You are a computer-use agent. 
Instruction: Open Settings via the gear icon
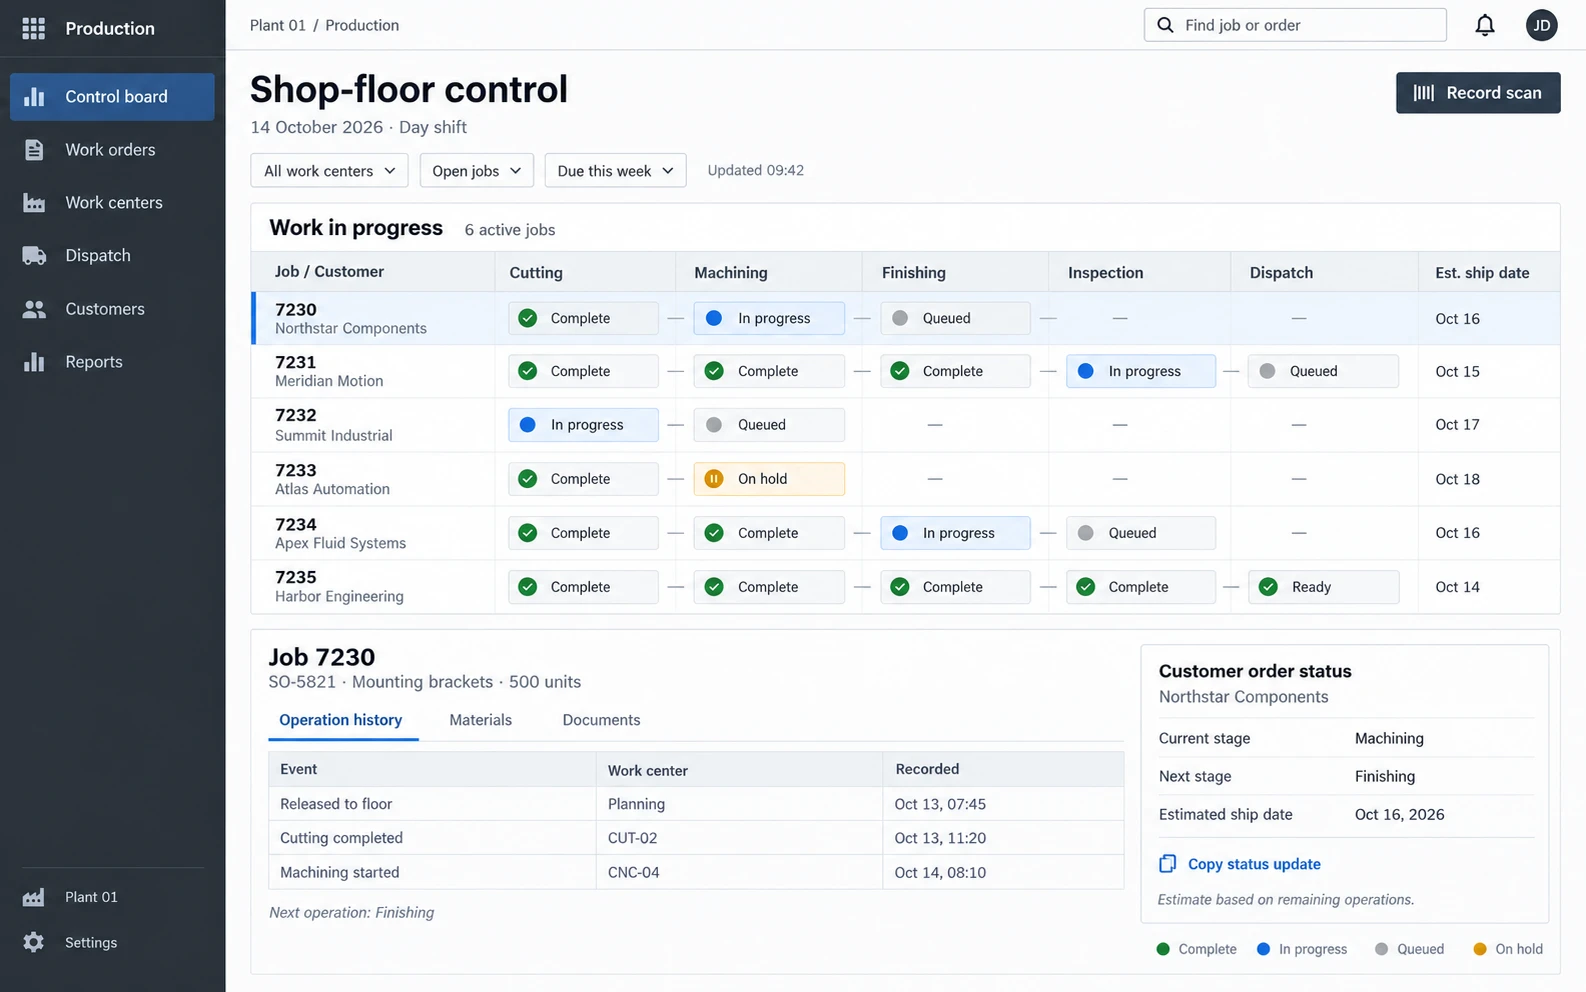pos(34,942)
